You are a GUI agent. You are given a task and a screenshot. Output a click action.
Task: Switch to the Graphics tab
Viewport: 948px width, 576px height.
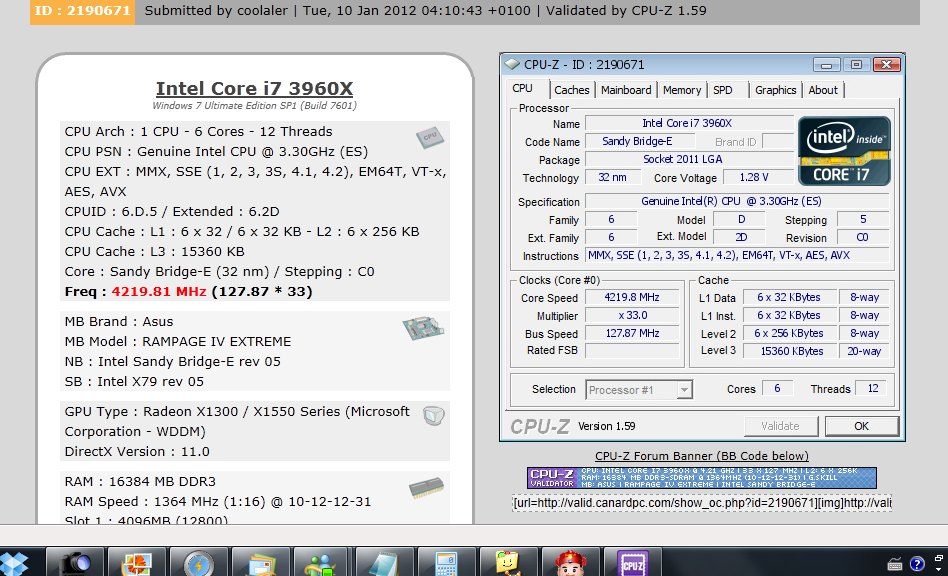pyautogui.click(x=776, y=90)
